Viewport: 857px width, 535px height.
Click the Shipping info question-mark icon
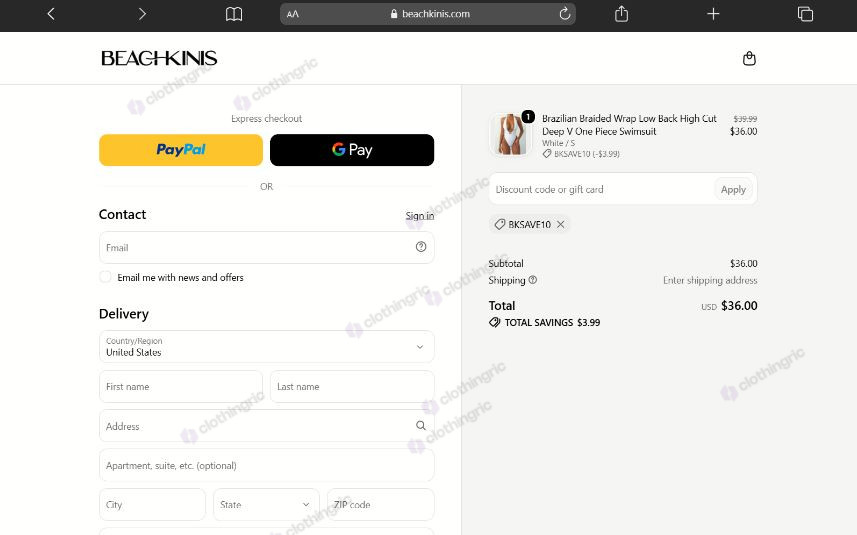pos(533,280)
